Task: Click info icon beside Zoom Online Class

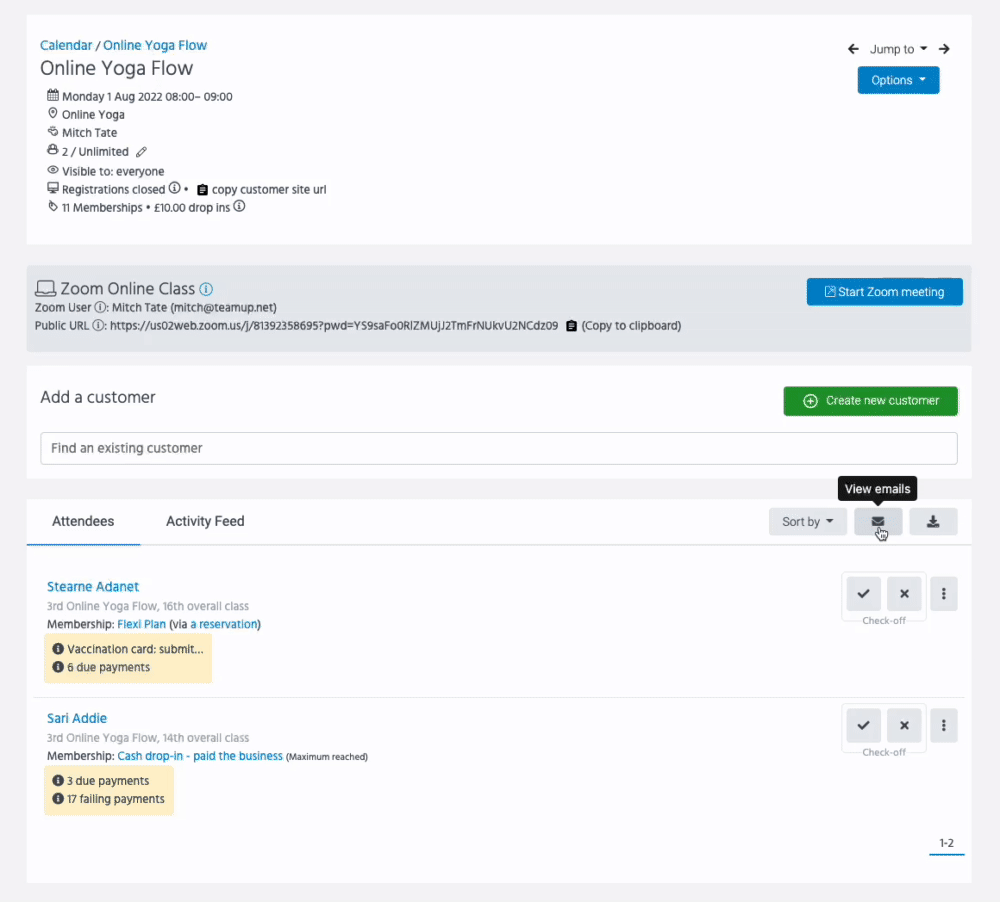Action: tap(206, 289)
